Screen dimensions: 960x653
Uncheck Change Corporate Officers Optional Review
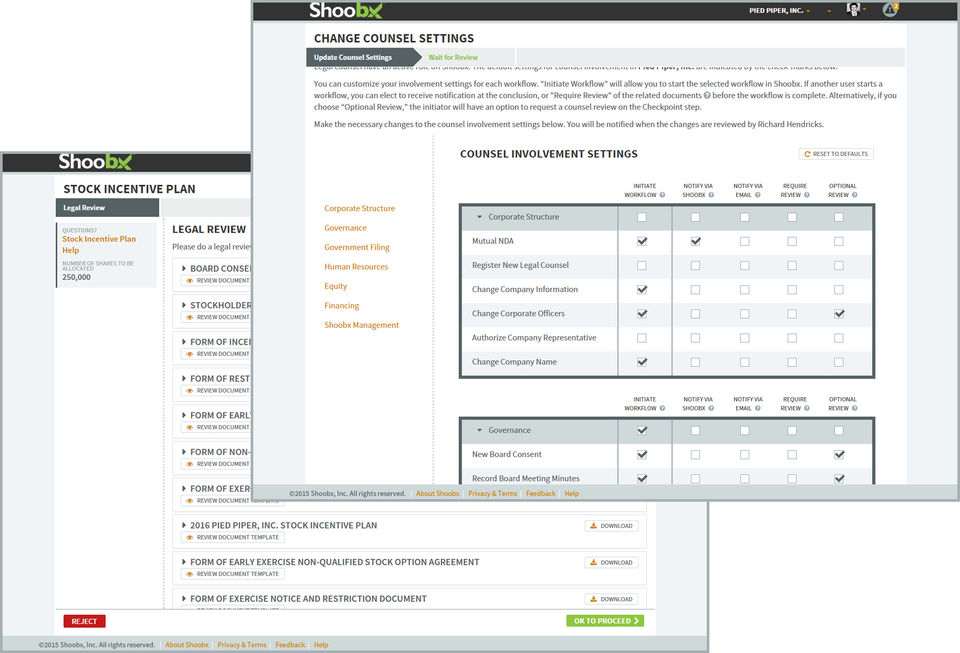click(x=839, y=314)
